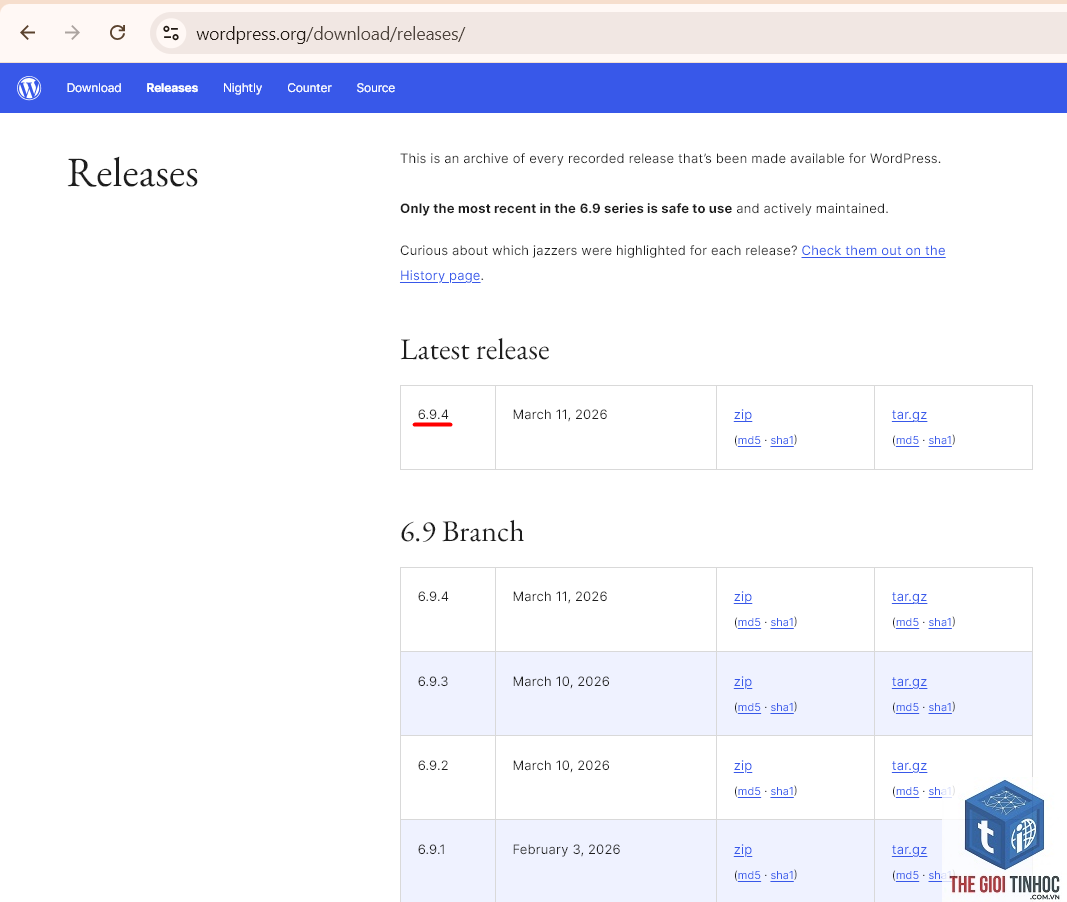Click the March 11, 2026 date in Latest release
Viewport: 1067px width, 902px height.
tap(559, 415)
